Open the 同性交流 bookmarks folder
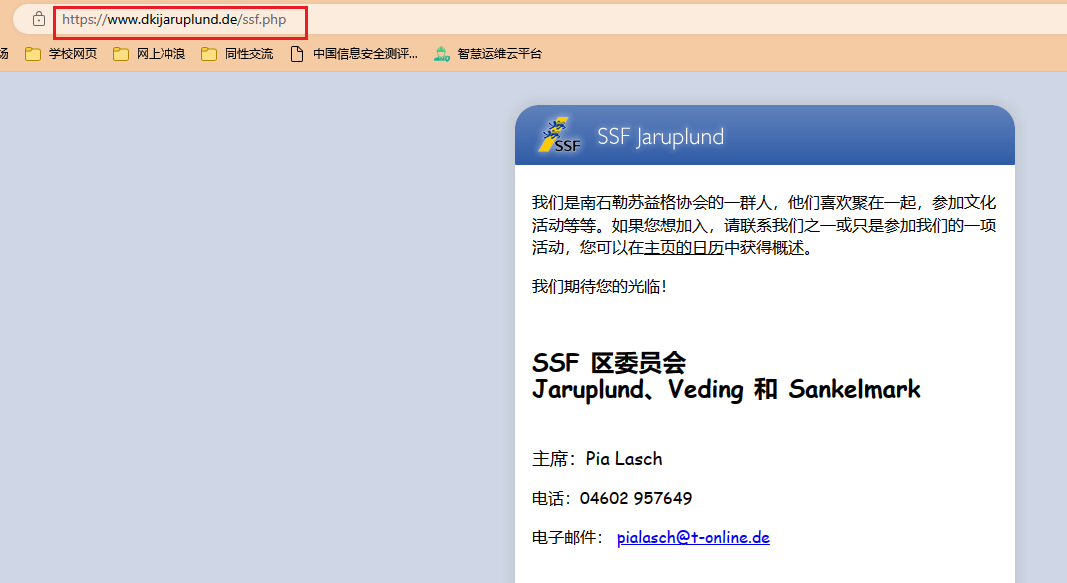Image resolution: width=1067 pixels, height=583 pixels. coord(237,54)
